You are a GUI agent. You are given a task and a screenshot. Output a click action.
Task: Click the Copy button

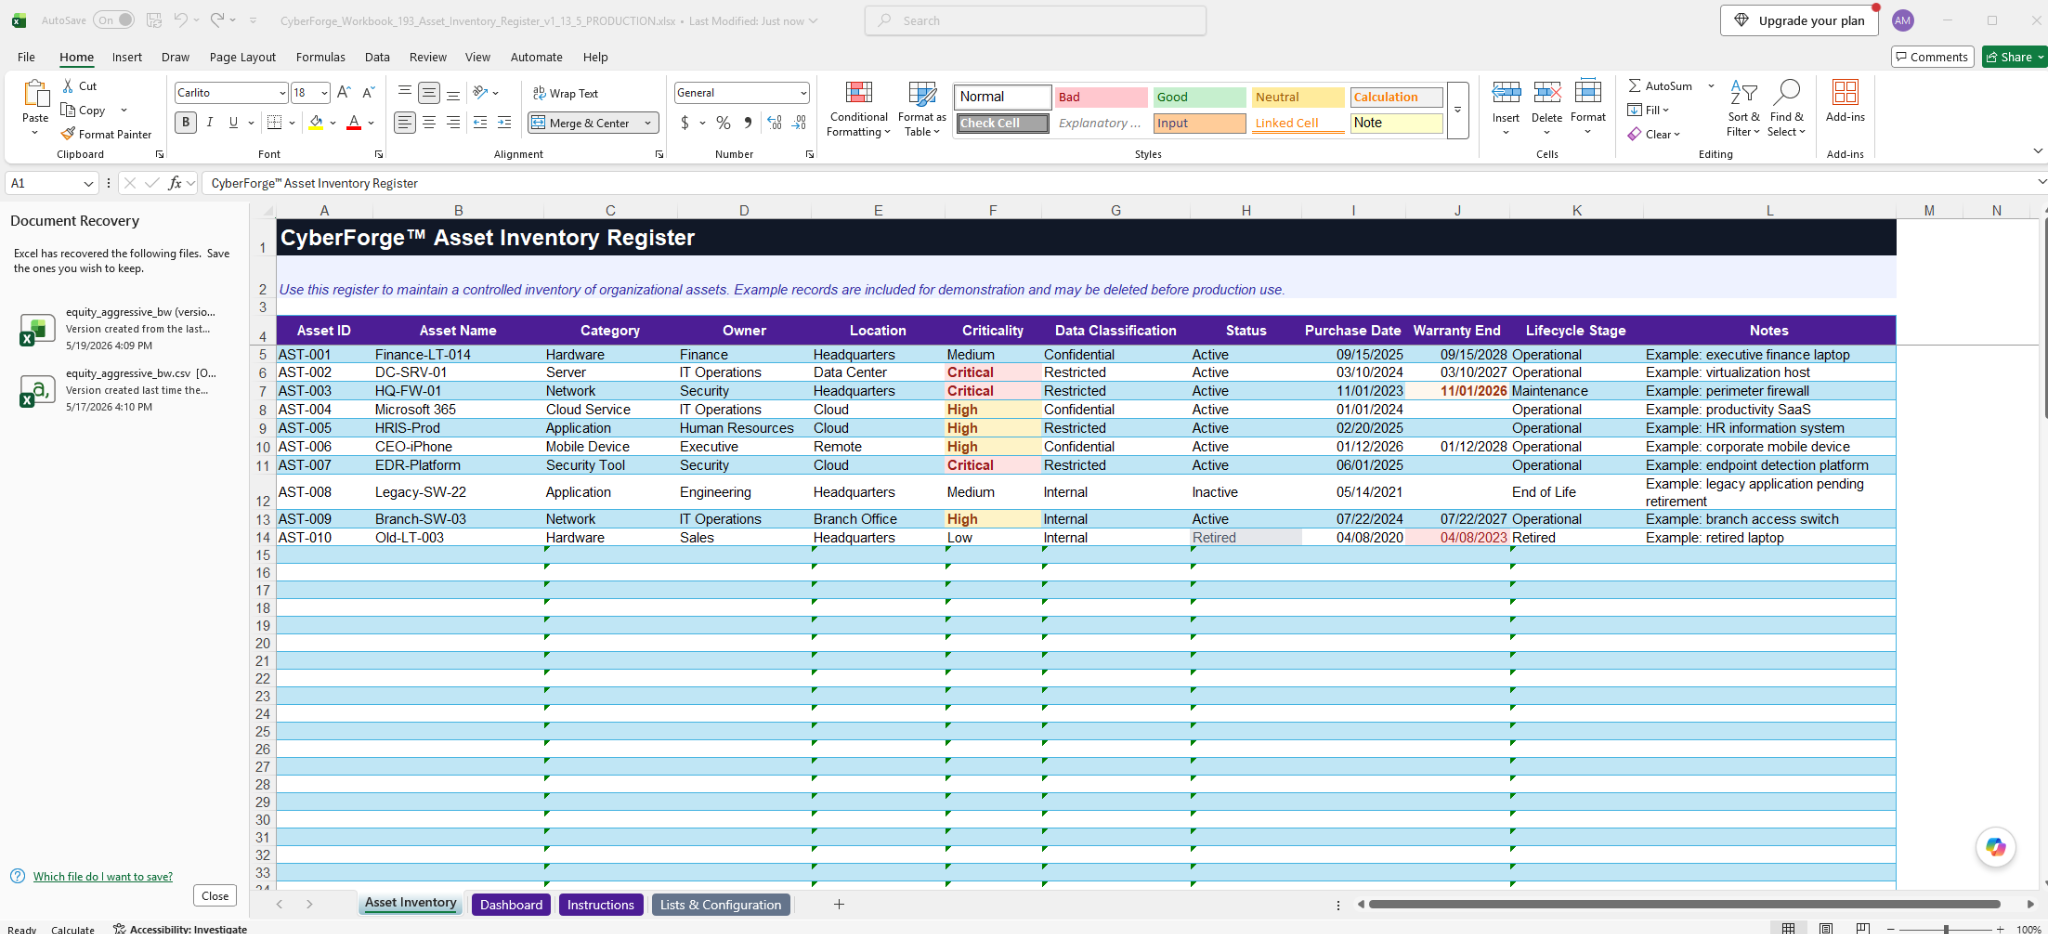point(85,110)
